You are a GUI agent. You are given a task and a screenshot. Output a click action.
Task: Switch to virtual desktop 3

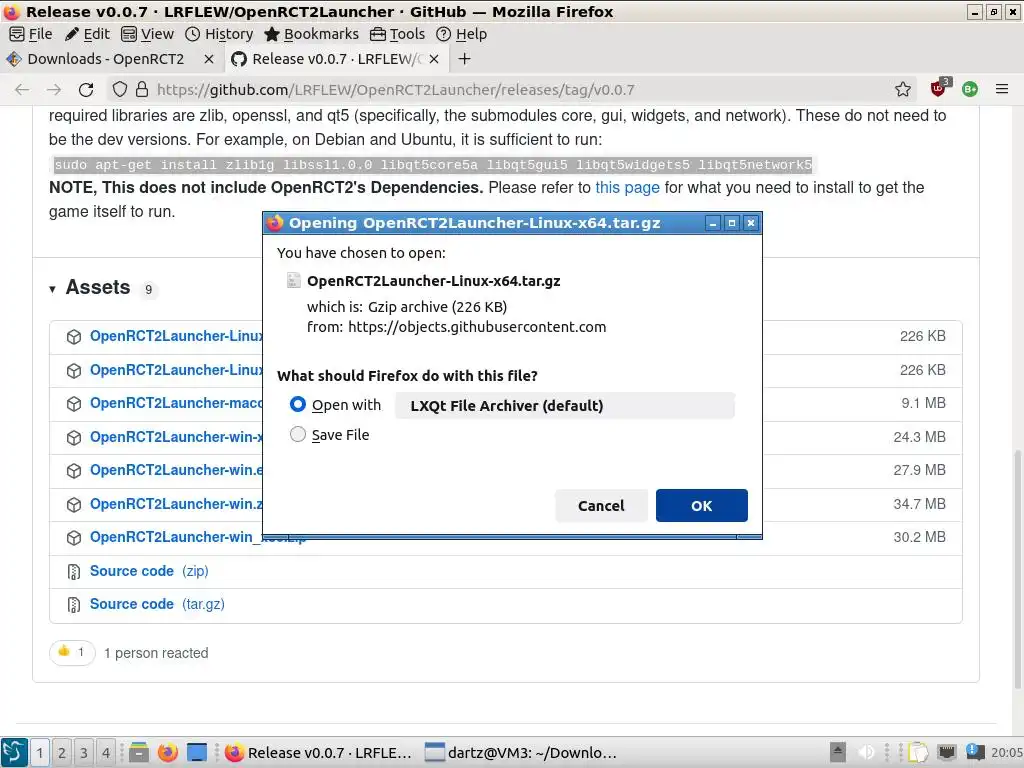click(84, 752)
